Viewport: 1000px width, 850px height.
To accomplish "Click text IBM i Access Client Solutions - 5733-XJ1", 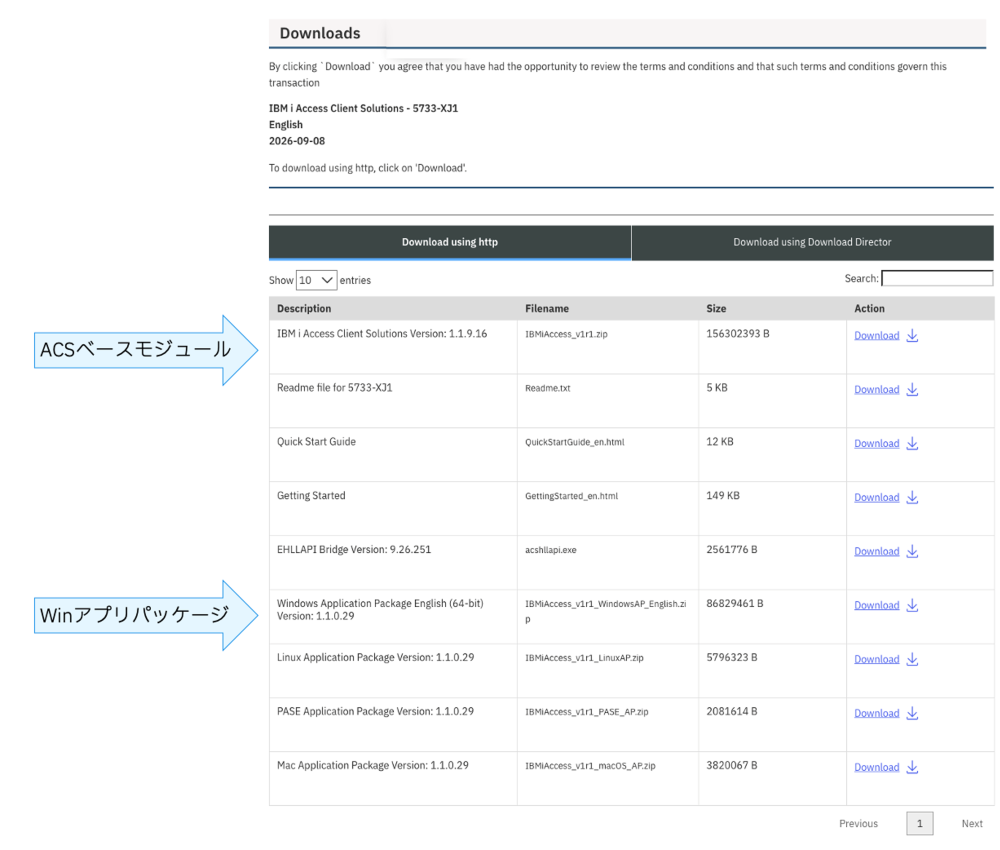I will 364,108.
